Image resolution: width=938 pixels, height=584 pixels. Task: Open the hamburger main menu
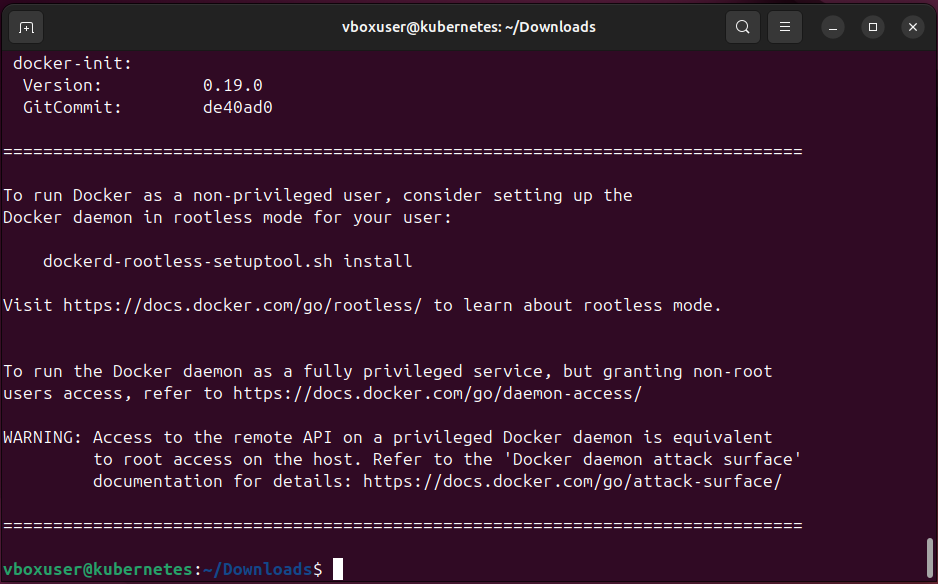coord(786,27)
